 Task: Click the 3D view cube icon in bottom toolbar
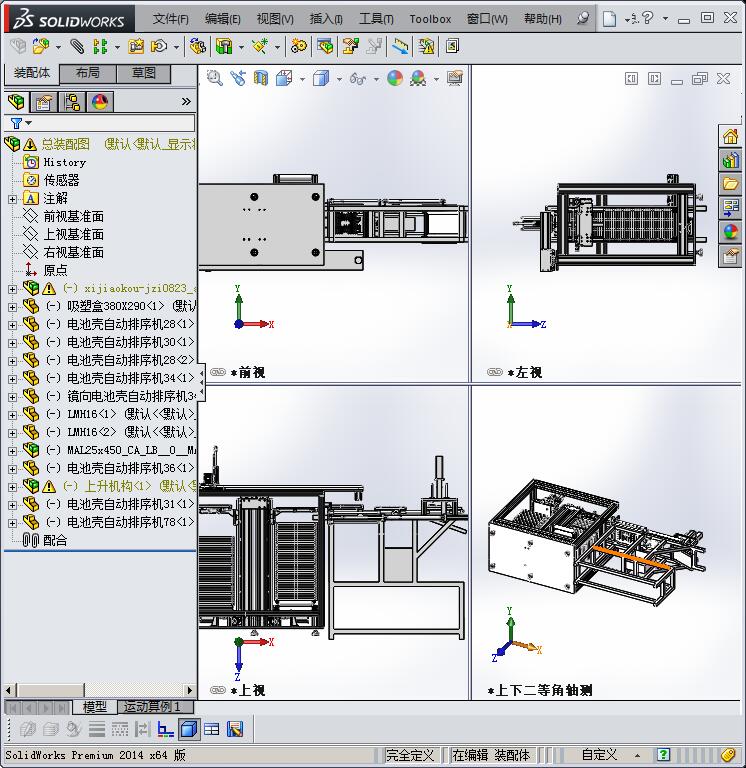(x=189, y=730)
